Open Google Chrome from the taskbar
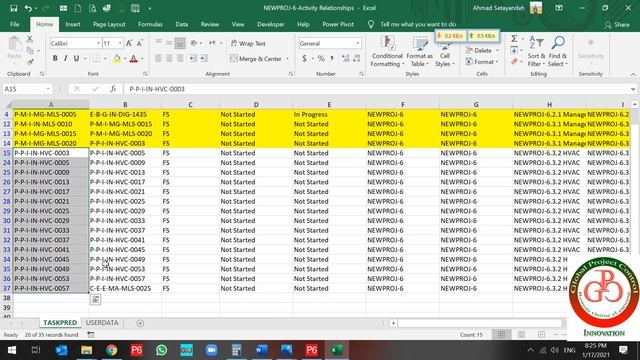The width and height of the screenshot is (640, 360). 111,350
